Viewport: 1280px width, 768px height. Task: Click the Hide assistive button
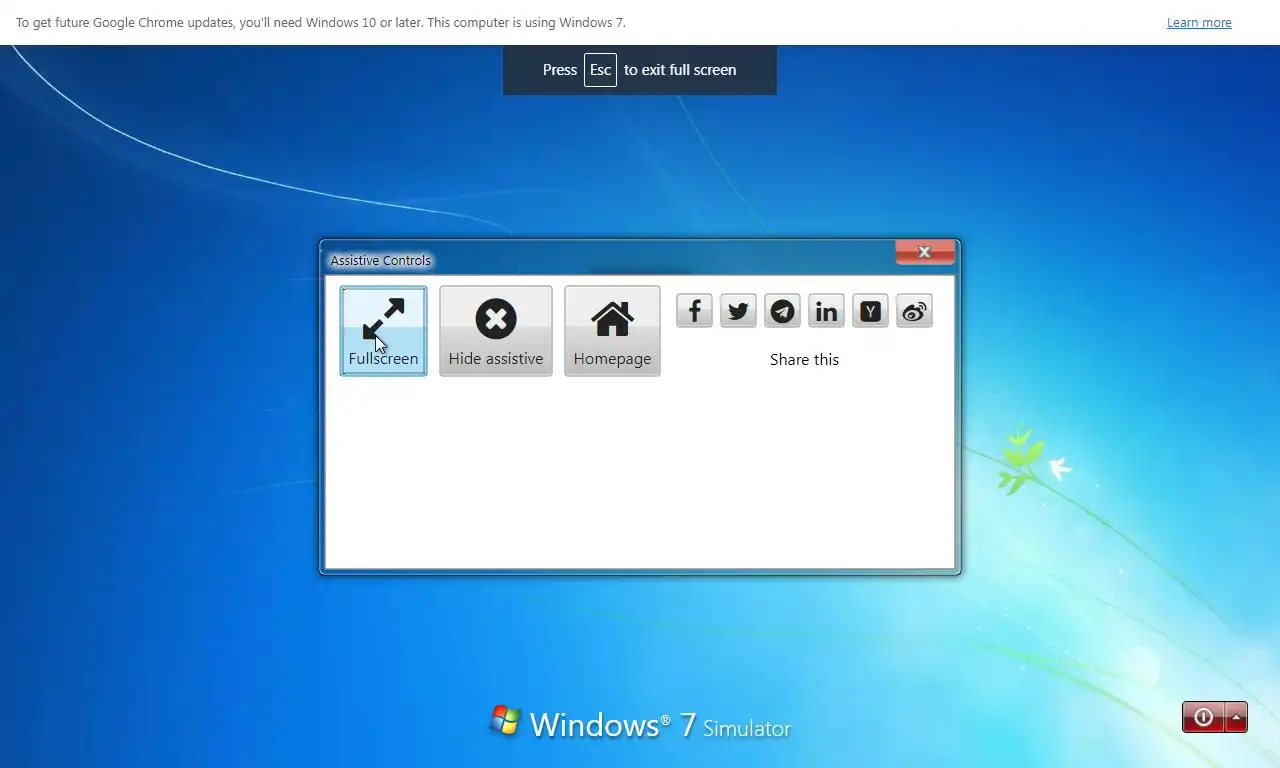point(496,331)
